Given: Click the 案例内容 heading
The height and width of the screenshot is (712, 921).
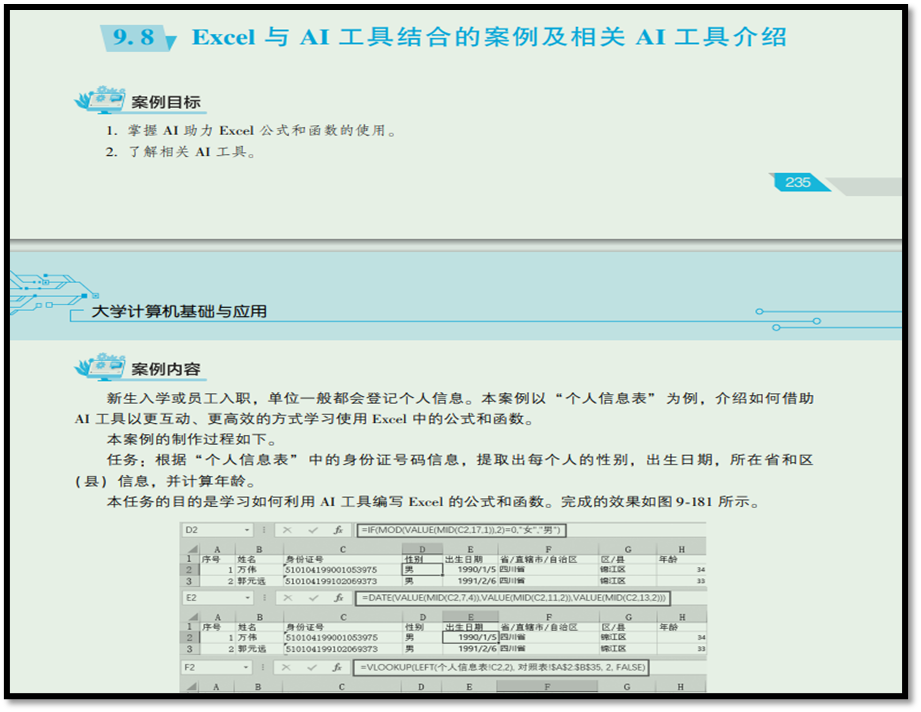Looking at the screenshot, I should (166, 369).
